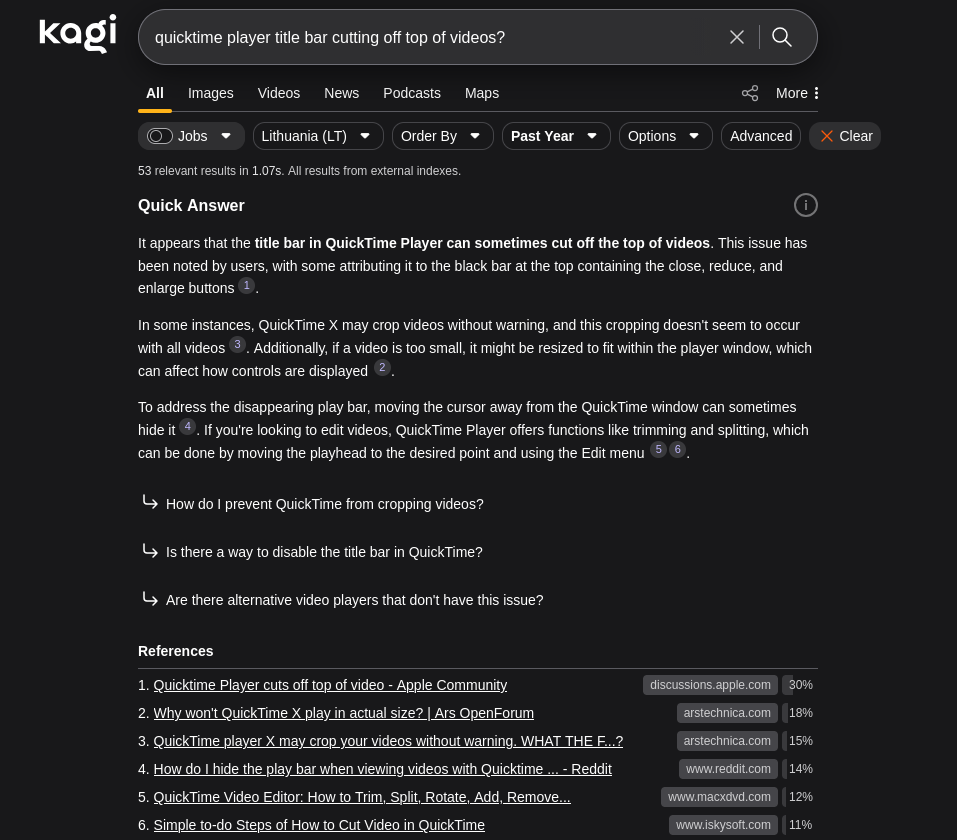This screenshot has height=840, width=957.
Task: Clear all active search filters
Action: click(x=845, y=136)
